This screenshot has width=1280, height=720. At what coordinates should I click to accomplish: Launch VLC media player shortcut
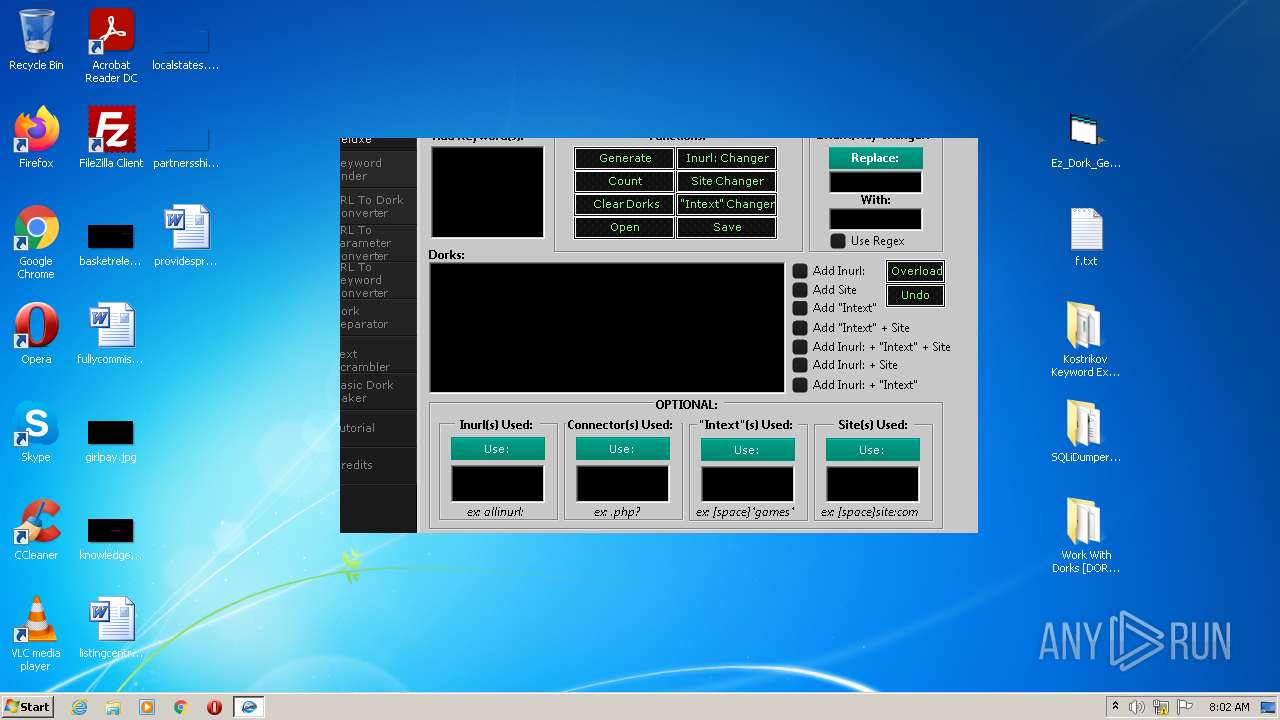36,635
